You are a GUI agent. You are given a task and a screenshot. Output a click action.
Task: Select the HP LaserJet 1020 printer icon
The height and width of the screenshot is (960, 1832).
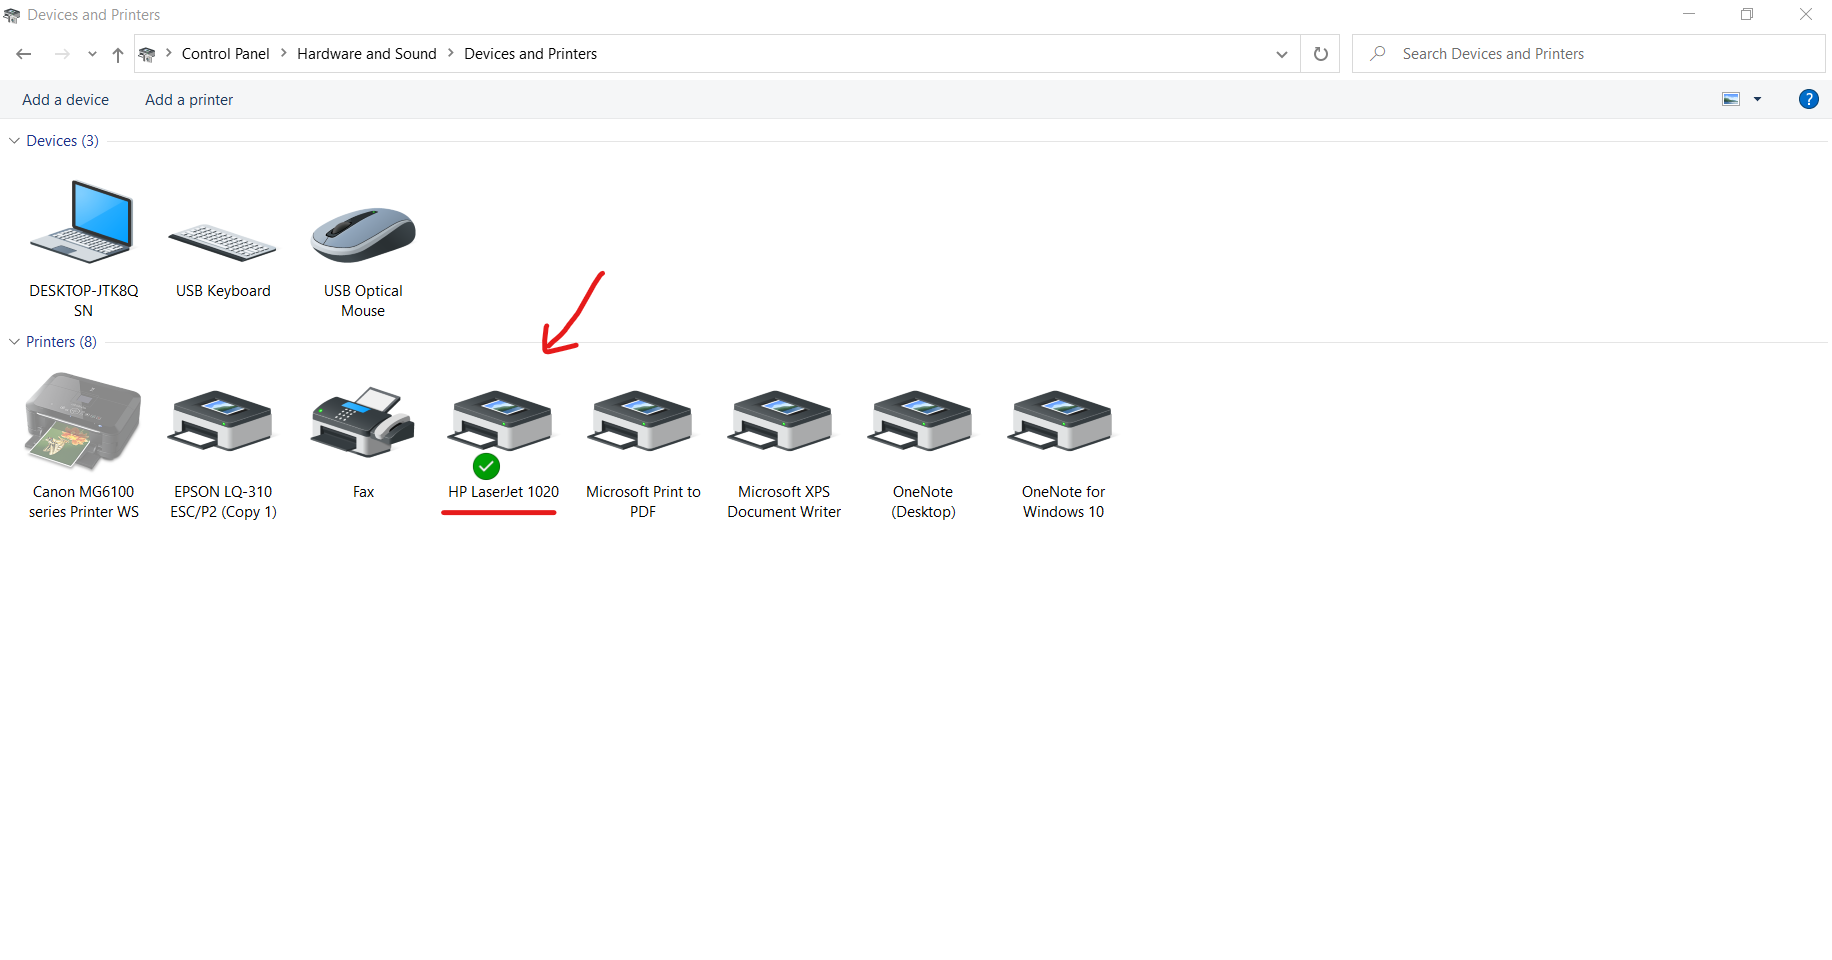pyautogui.click(x=502, y=422)
